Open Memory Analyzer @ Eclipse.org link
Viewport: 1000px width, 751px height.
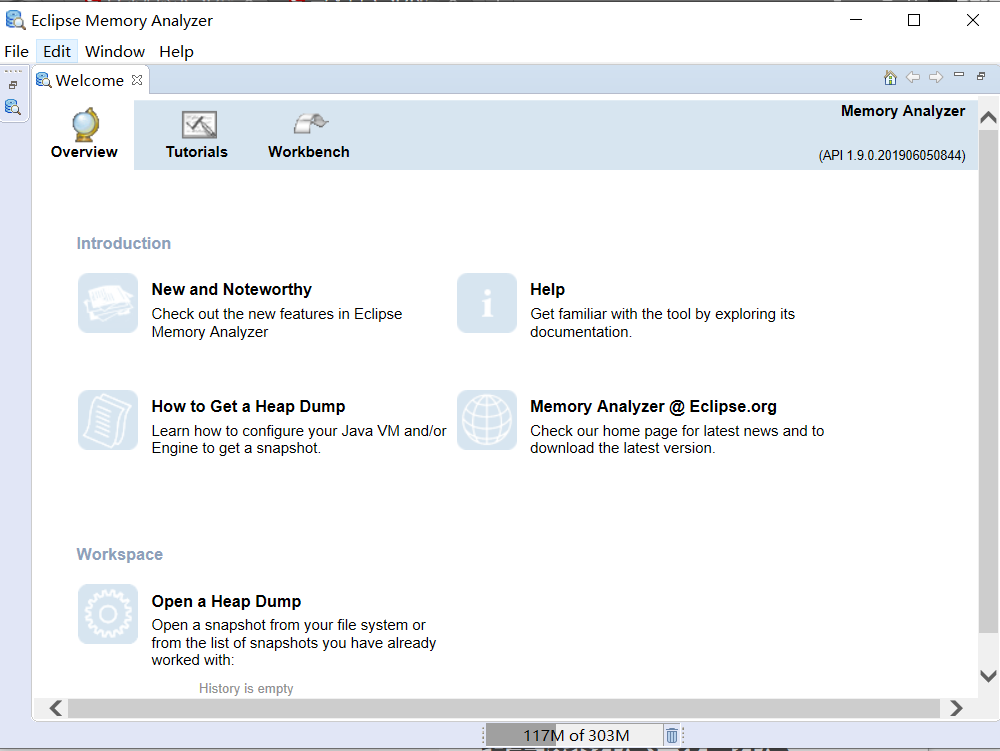[653, 406]
